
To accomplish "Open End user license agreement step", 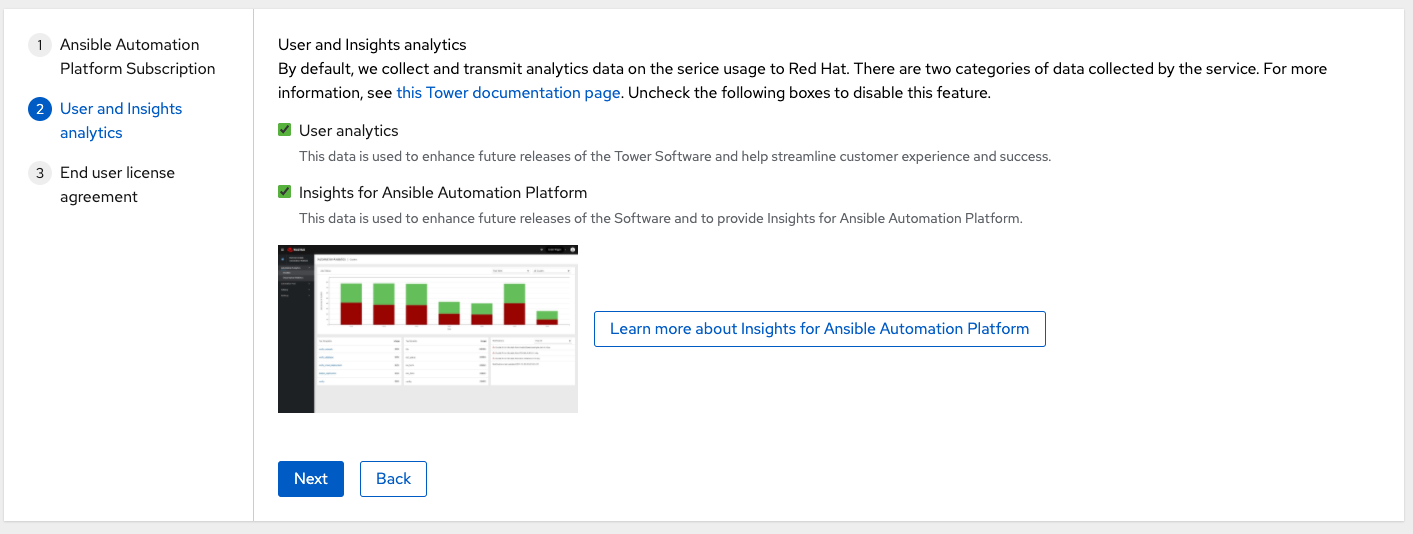I will 117,185.
